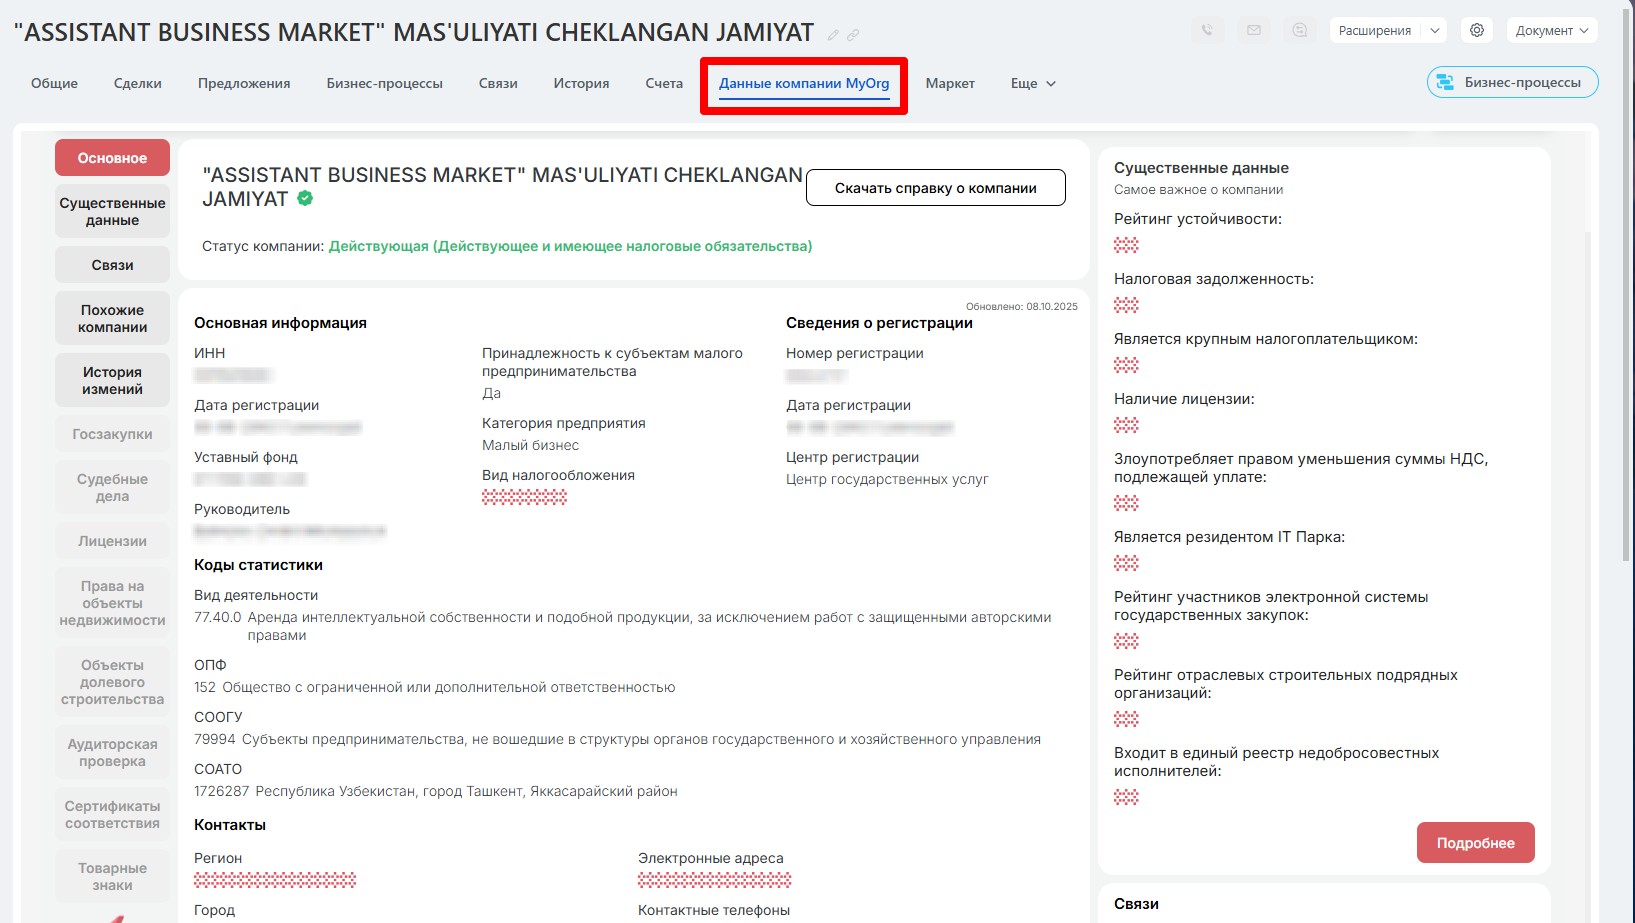Click the envelope email icon in header
1635x923 pixels.
tap(1253, 30)
